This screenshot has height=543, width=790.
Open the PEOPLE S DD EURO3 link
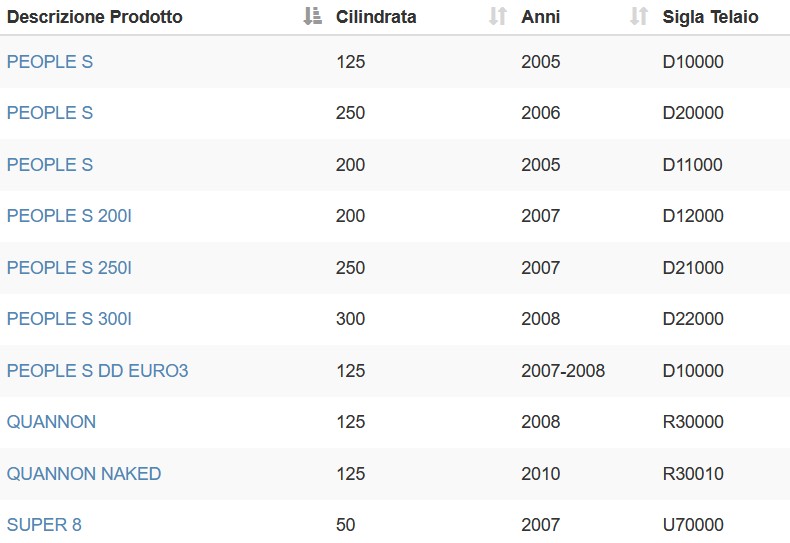[98, 370]
